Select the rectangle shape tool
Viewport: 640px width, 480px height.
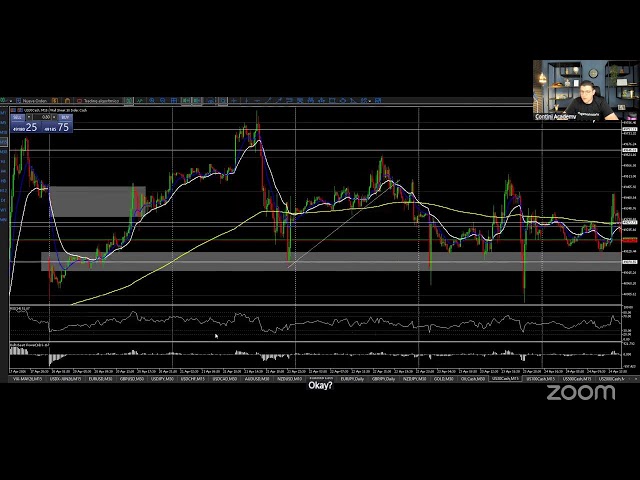point(331,100)
